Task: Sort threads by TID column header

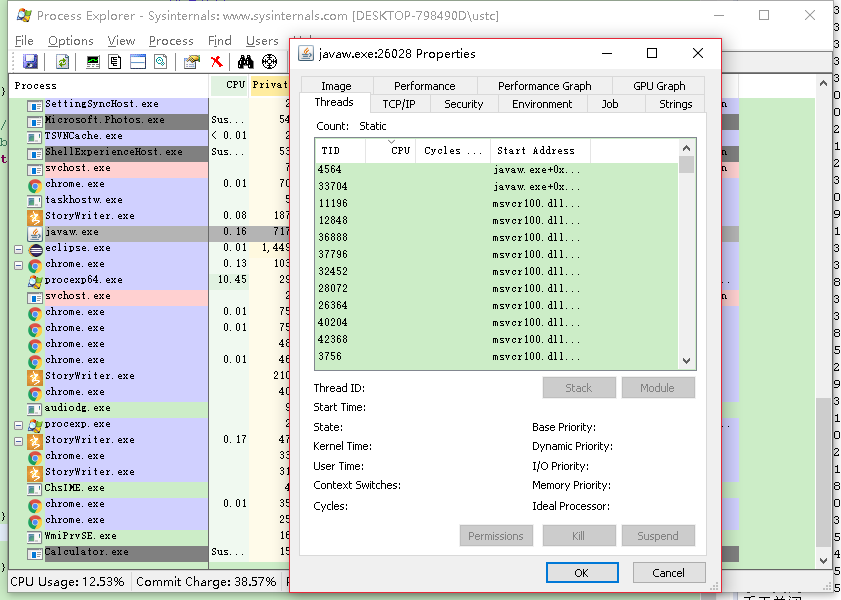Action: tap(340, 151)
